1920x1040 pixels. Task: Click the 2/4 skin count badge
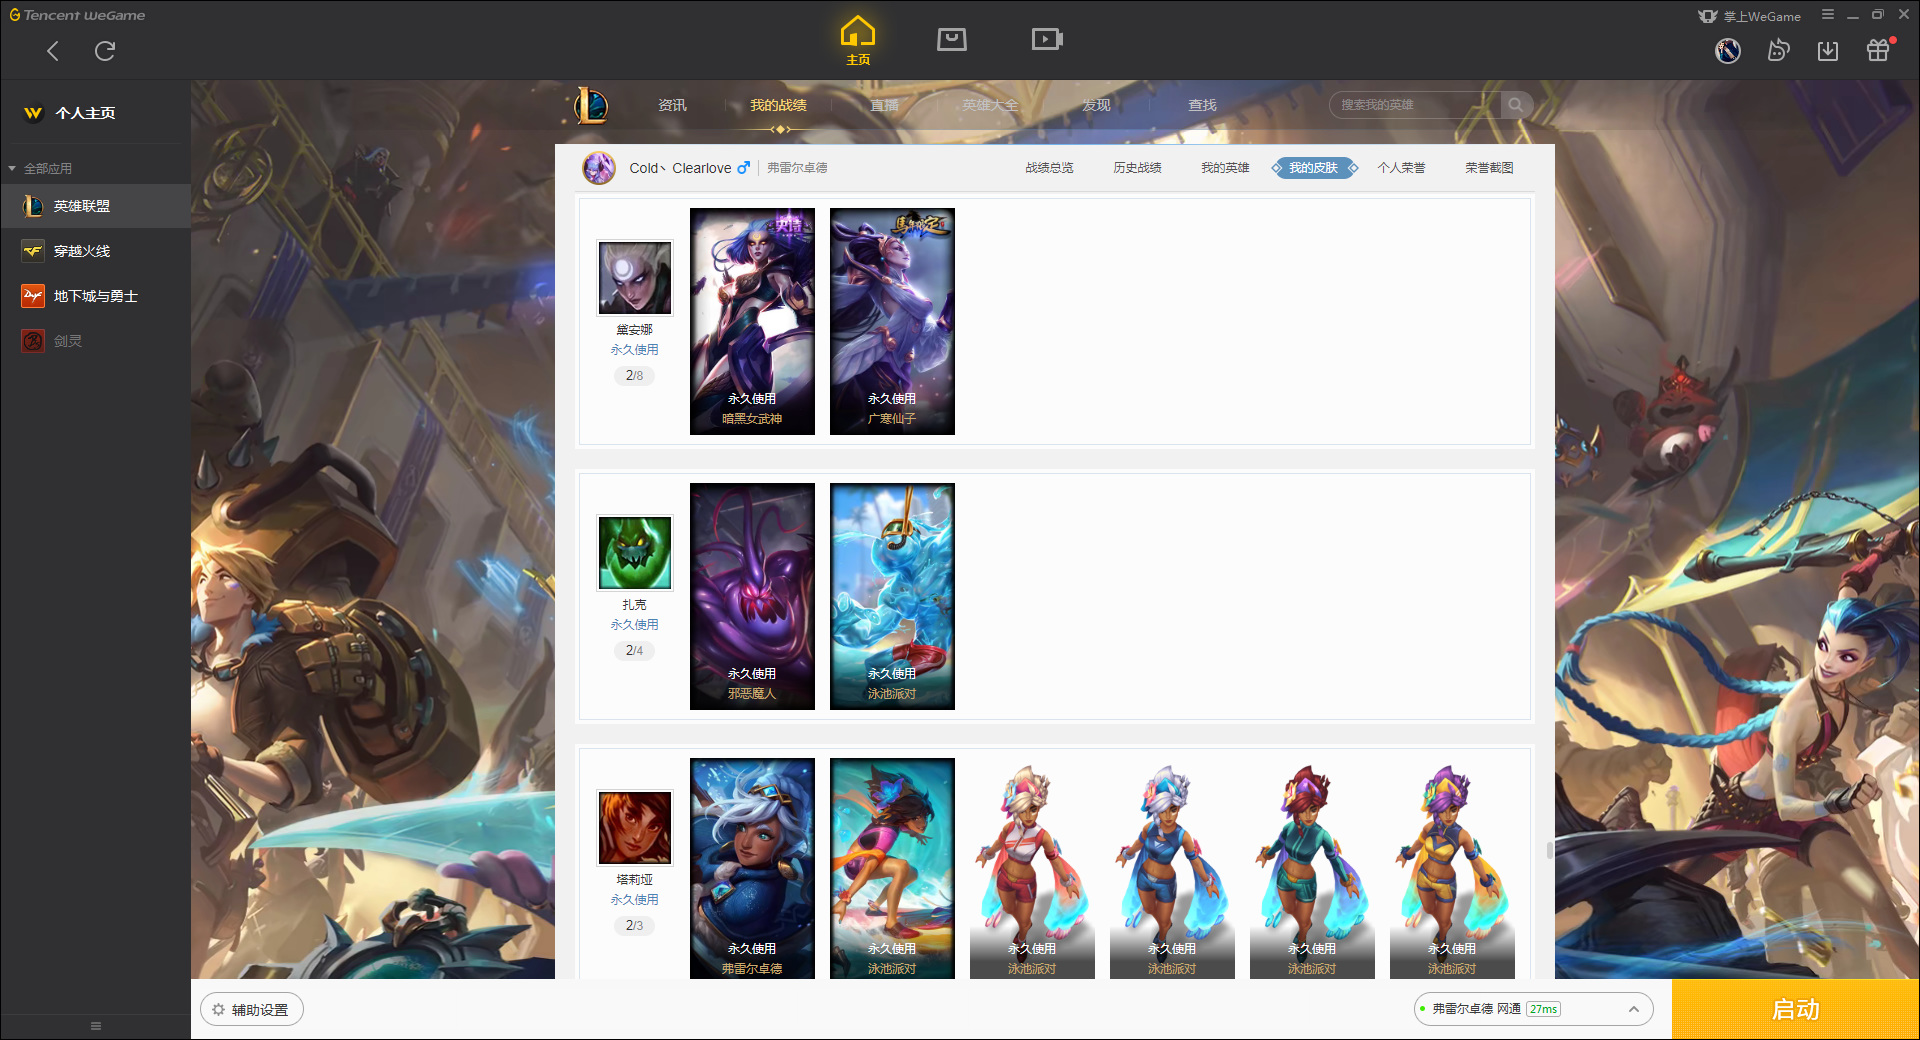[x=634, y=651]
